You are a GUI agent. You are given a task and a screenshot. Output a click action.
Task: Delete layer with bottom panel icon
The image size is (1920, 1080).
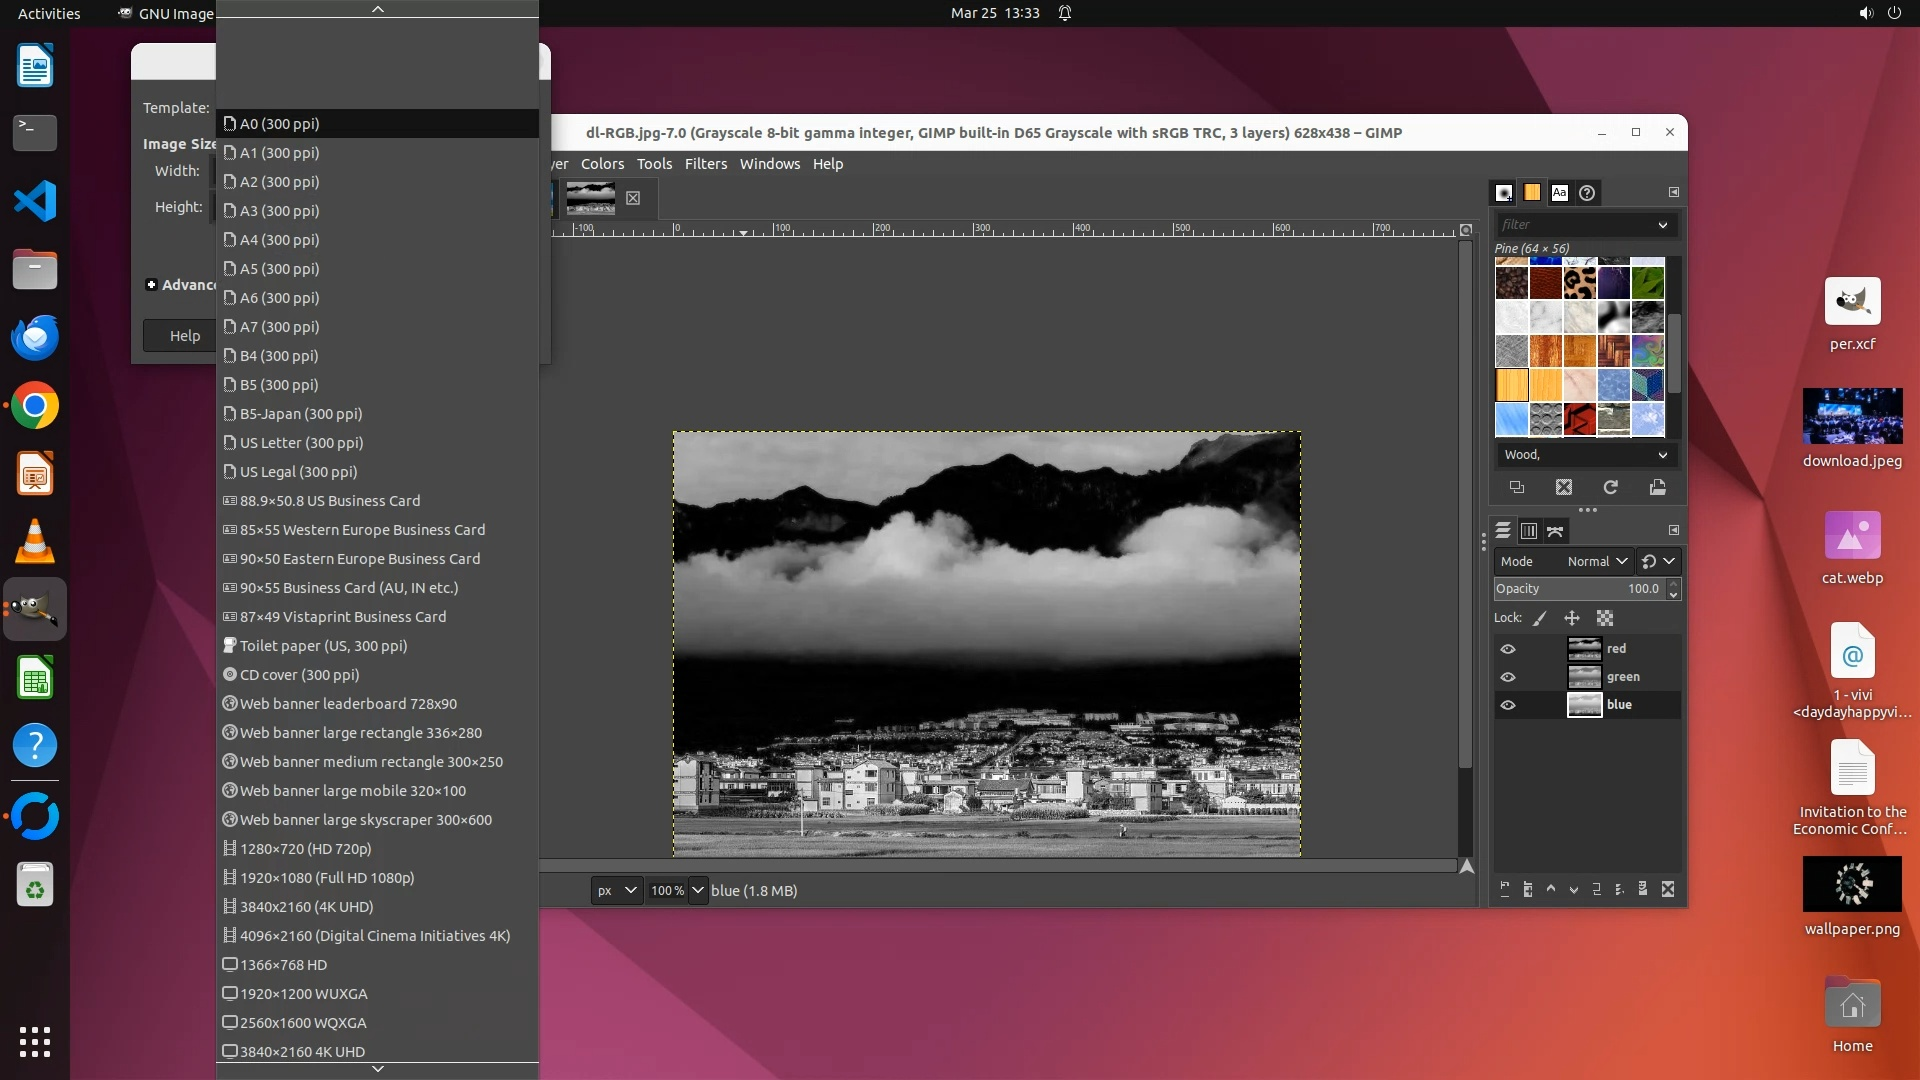[1667, 889]
